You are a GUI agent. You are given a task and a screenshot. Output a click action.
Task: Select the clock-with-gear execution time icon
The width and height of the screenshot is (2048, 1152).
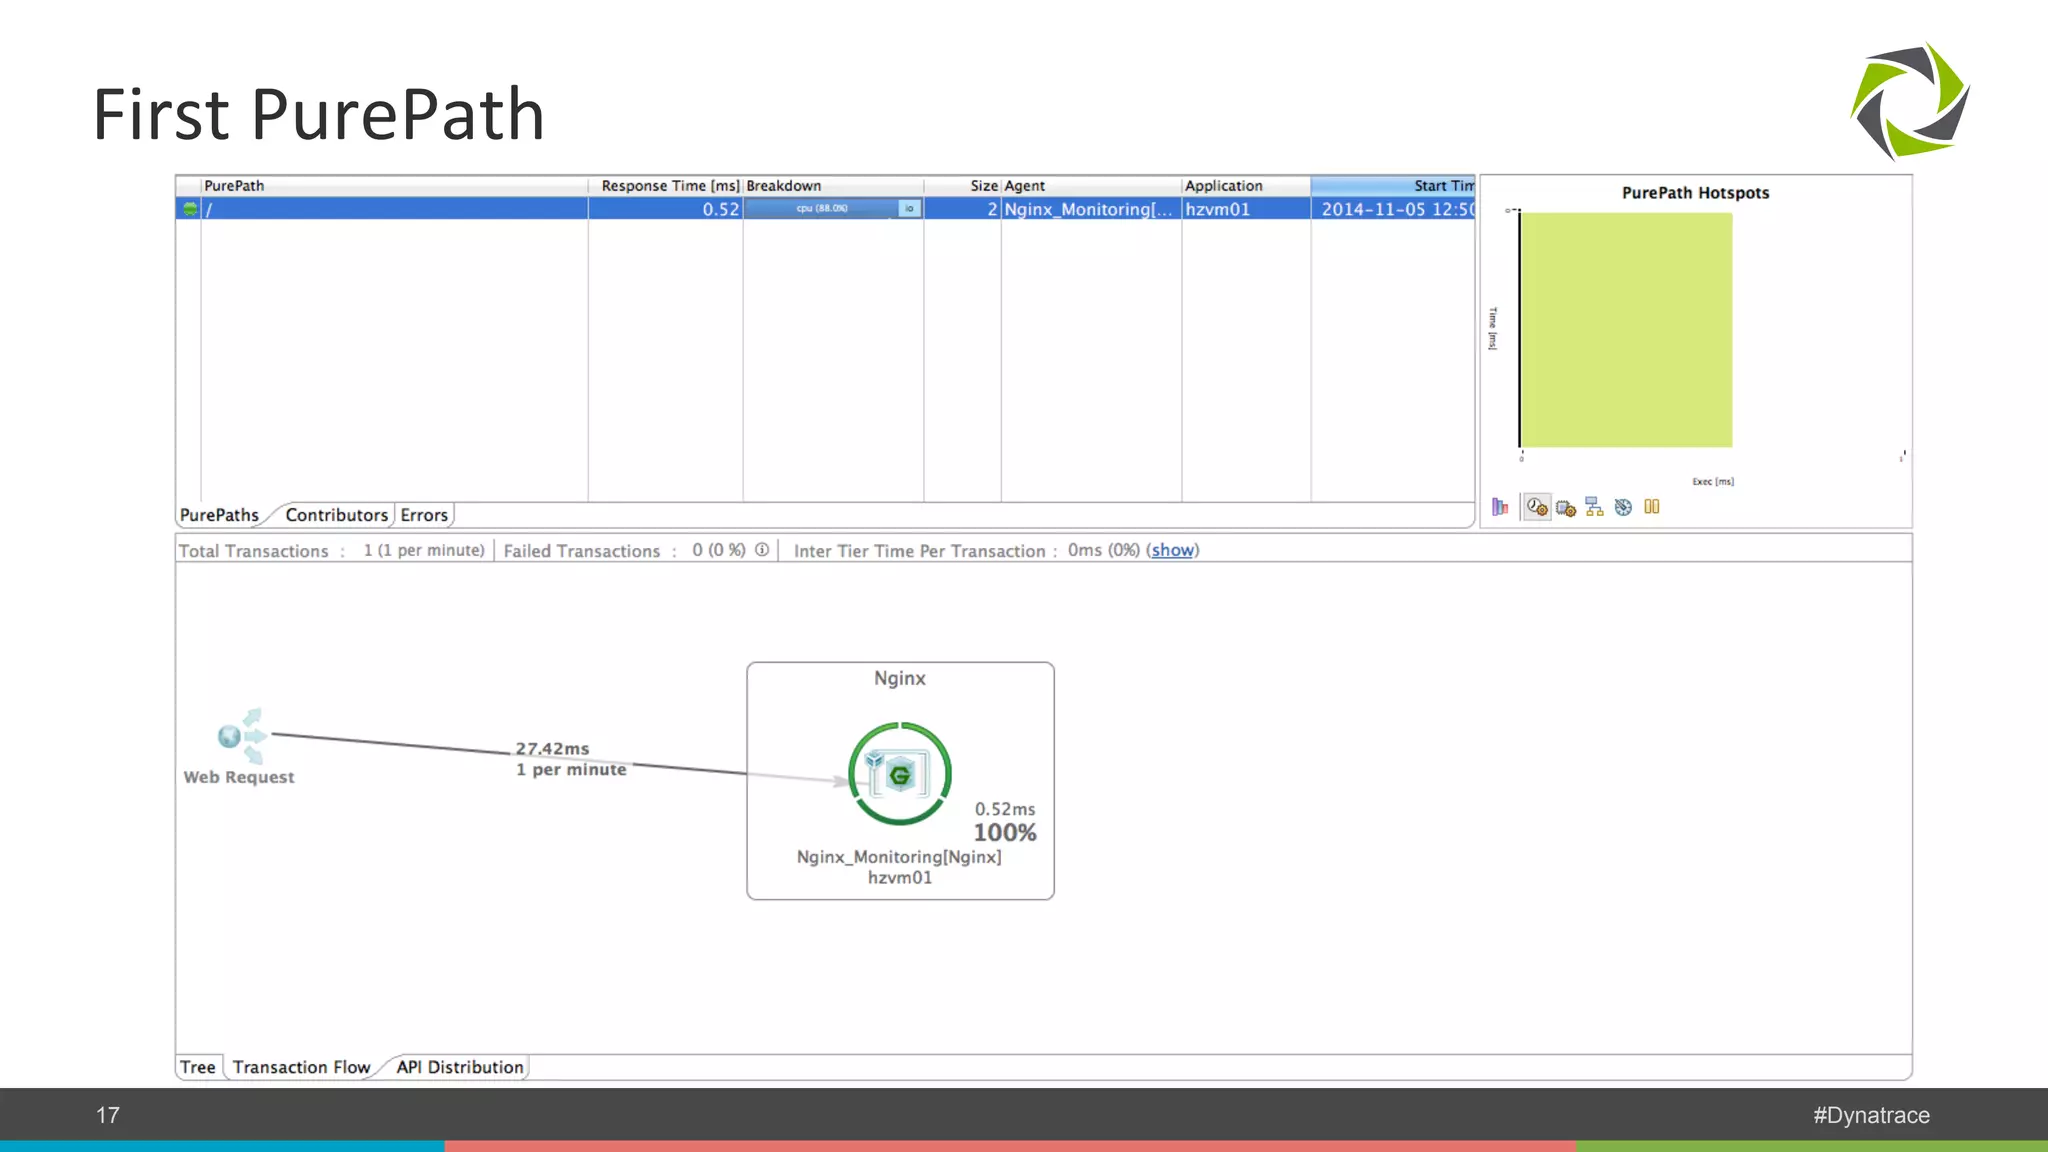click(1537, 507)
